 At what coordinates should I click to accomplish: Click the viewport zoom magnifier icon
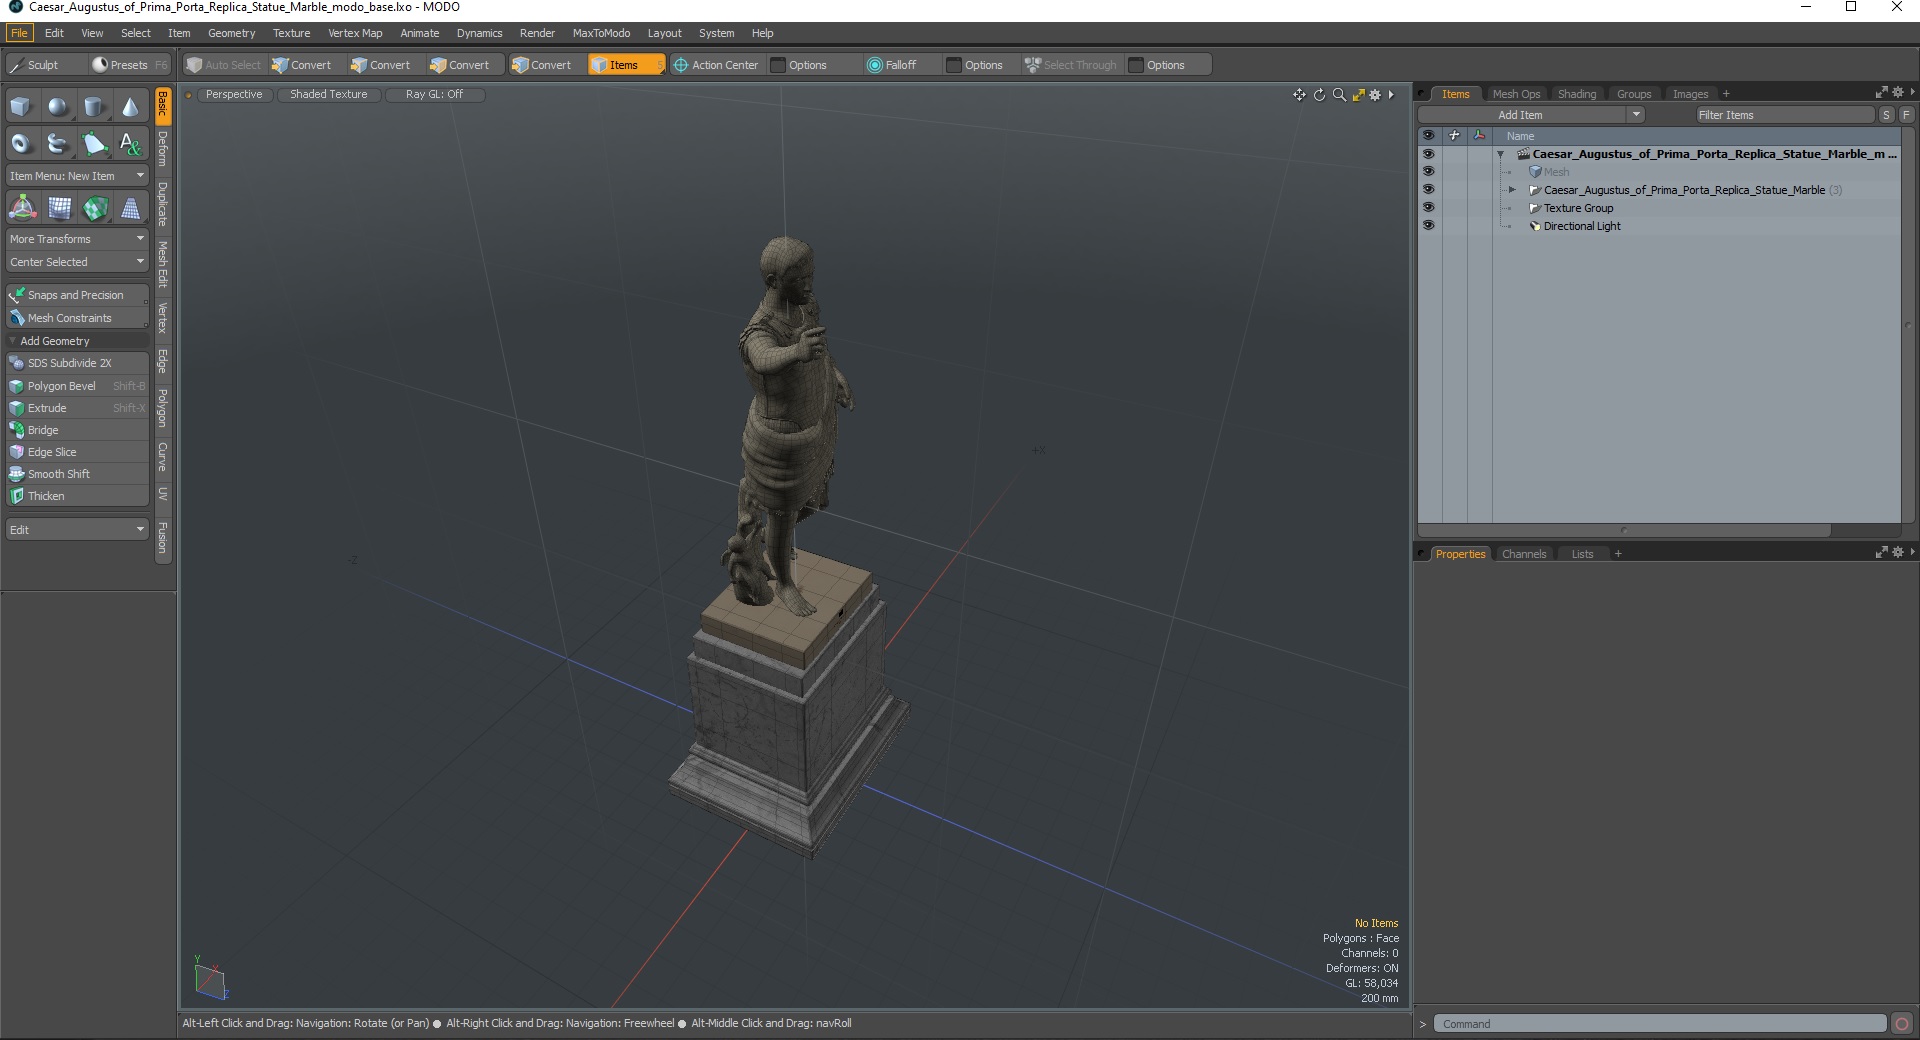point(1339,95)
